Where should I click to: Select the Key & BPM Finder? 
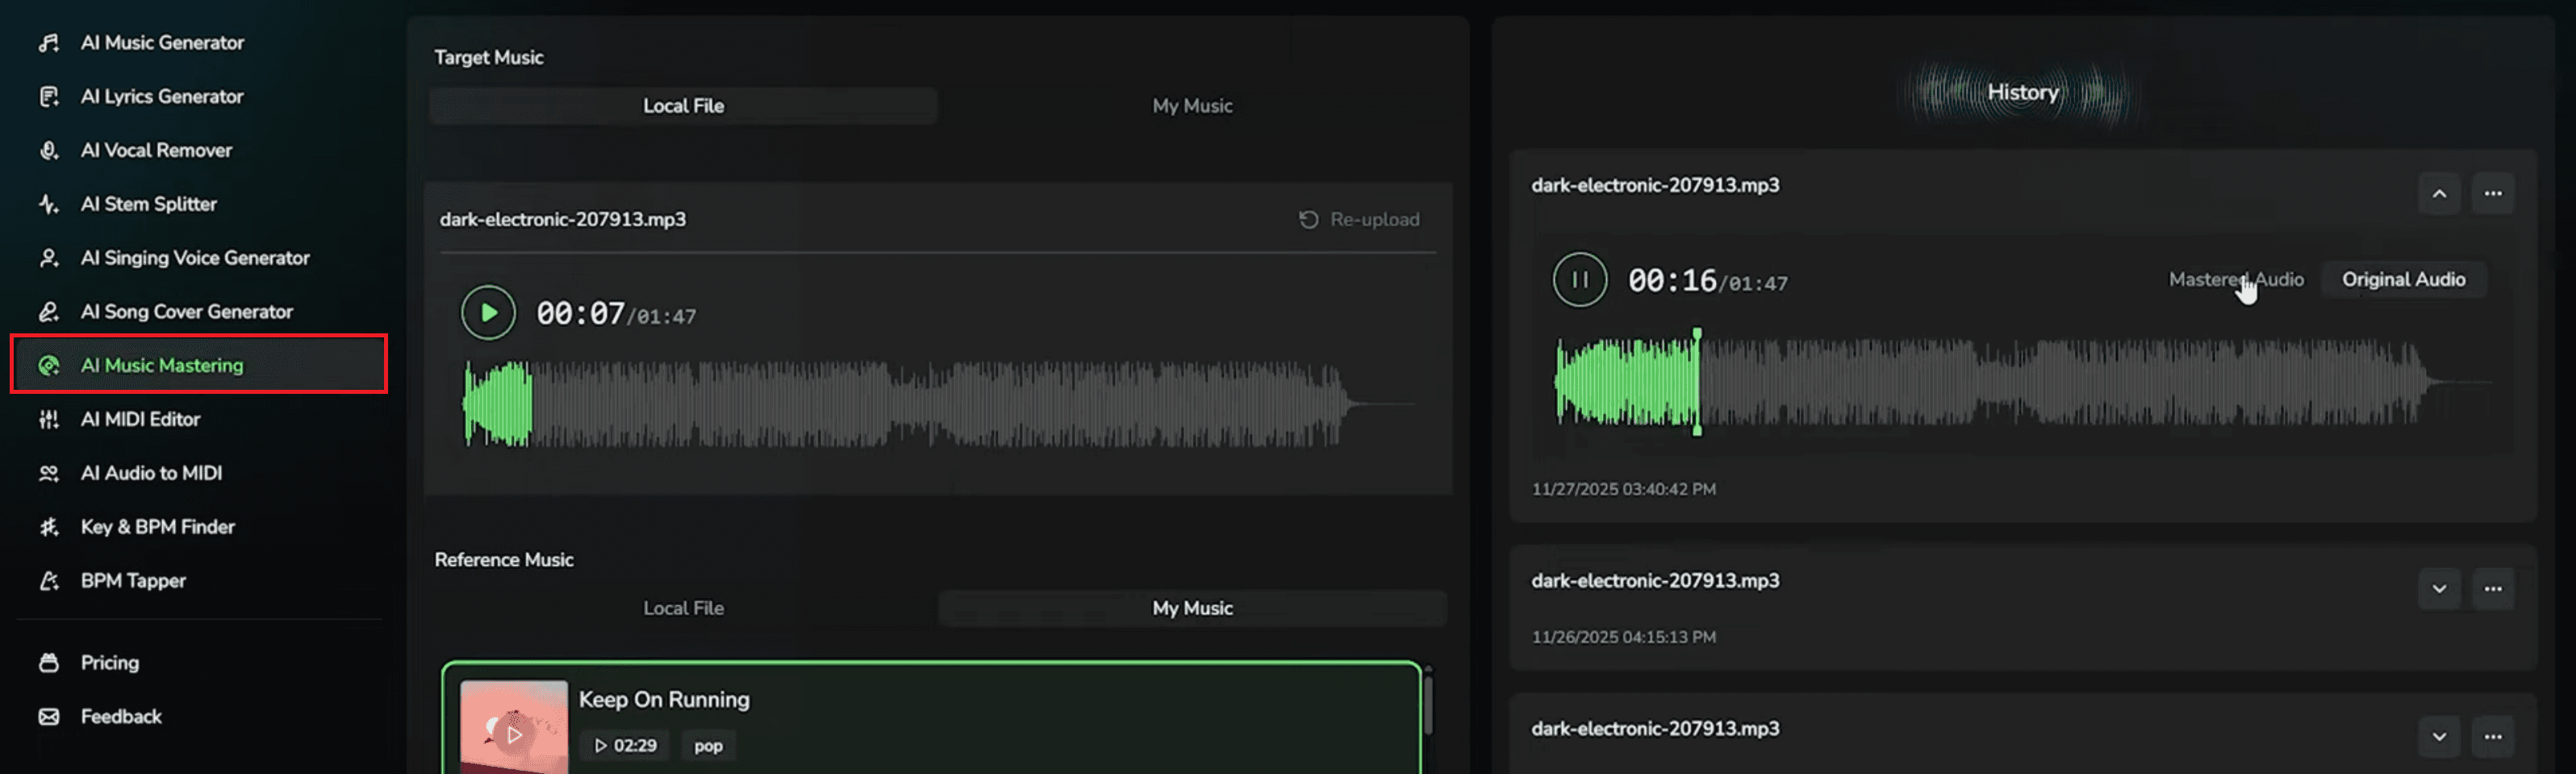(x=159, y=526)
